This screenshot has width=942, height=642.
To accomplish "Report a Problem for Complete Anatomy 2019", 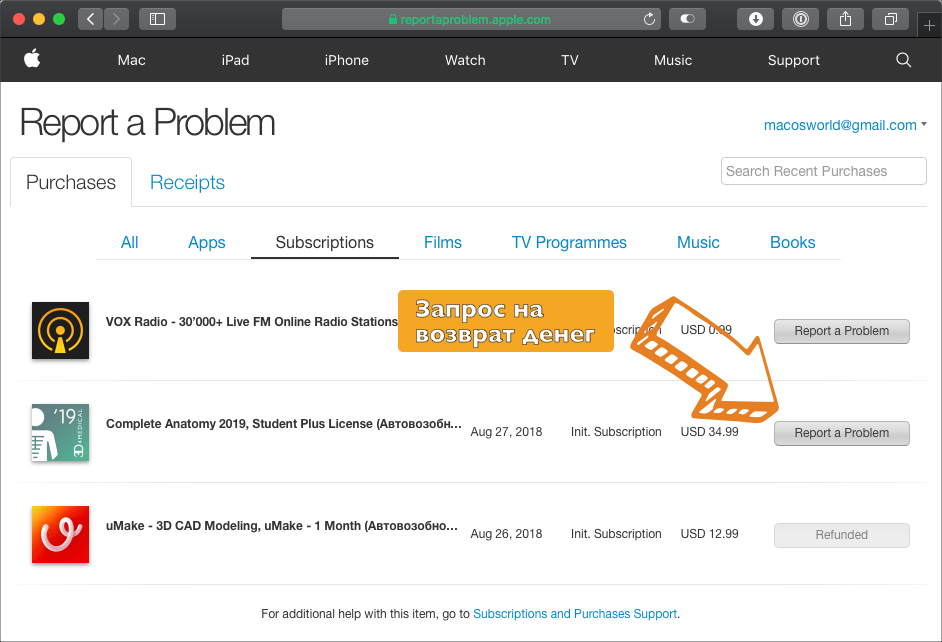I will [842, 433].
